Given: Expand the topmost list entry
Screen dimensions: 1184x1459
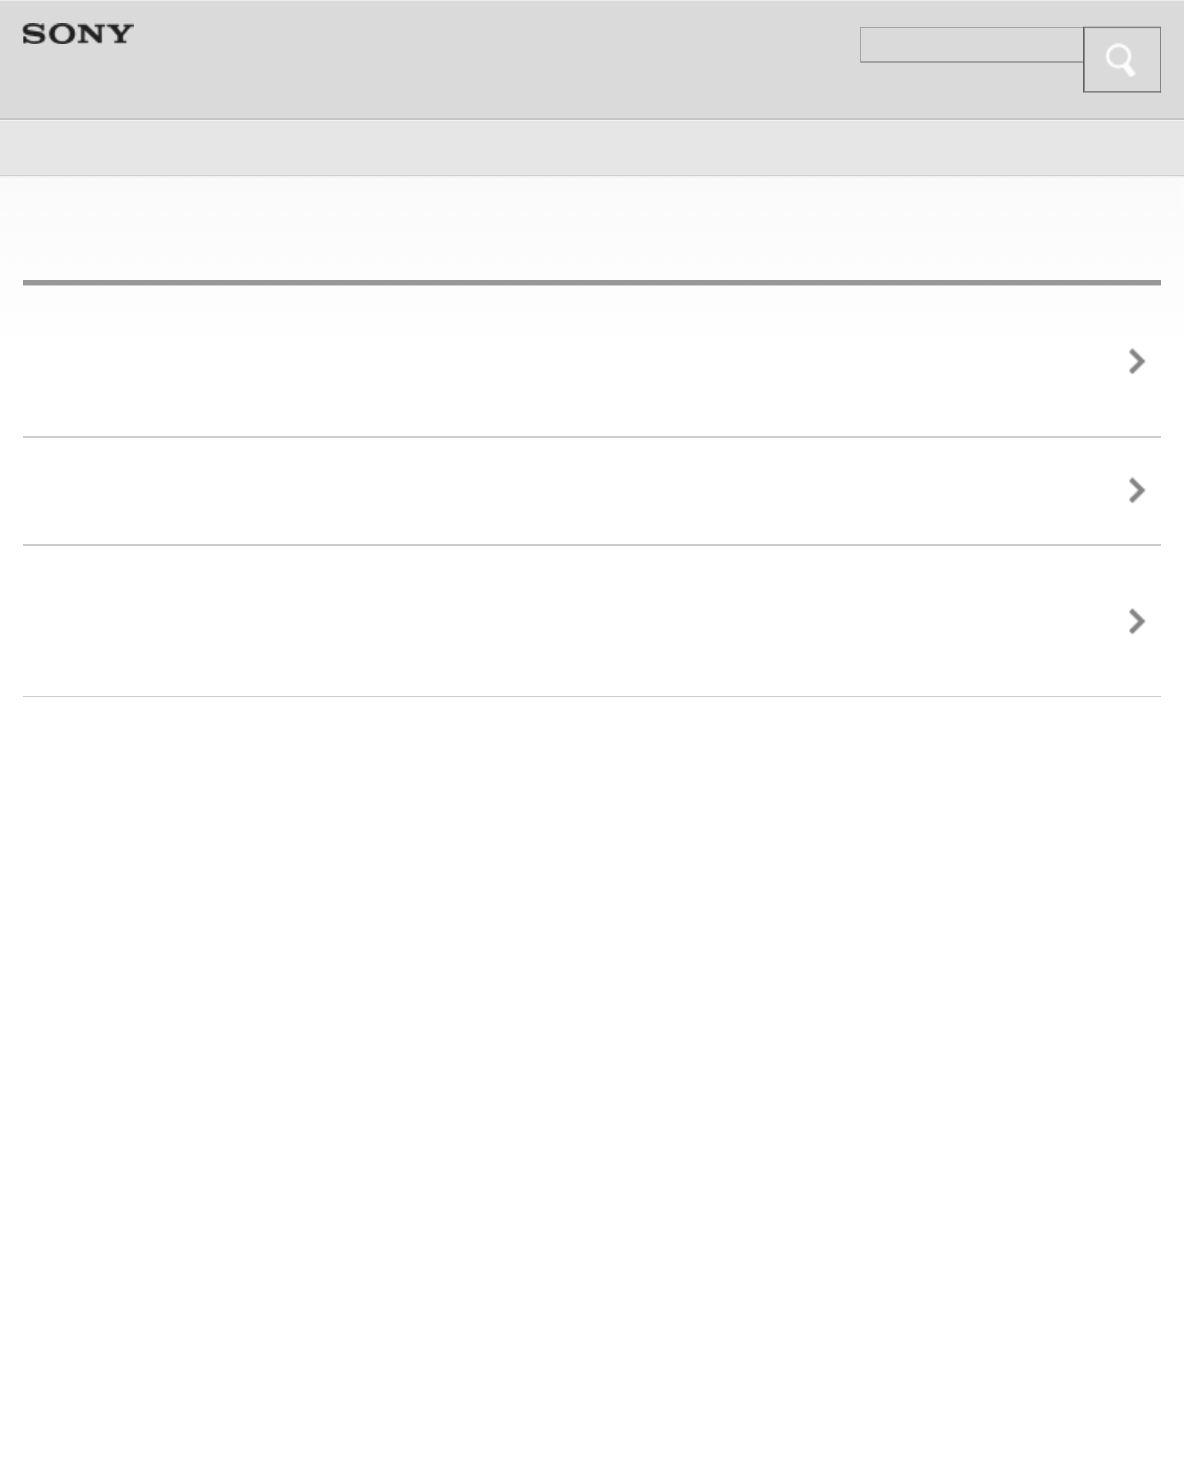Looking at the screenshot, I should pos(1136,361).
